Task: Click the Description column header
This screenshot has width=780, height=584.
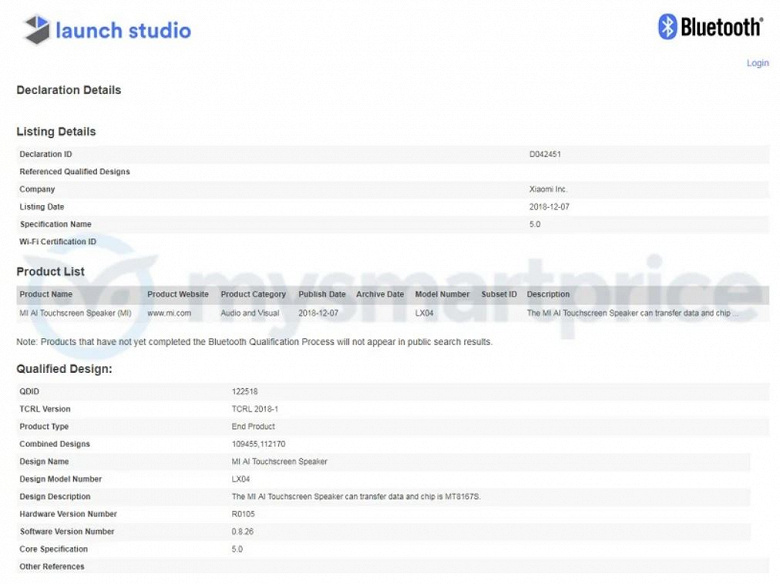Action: pyautogui.click(x=548, y=294)
